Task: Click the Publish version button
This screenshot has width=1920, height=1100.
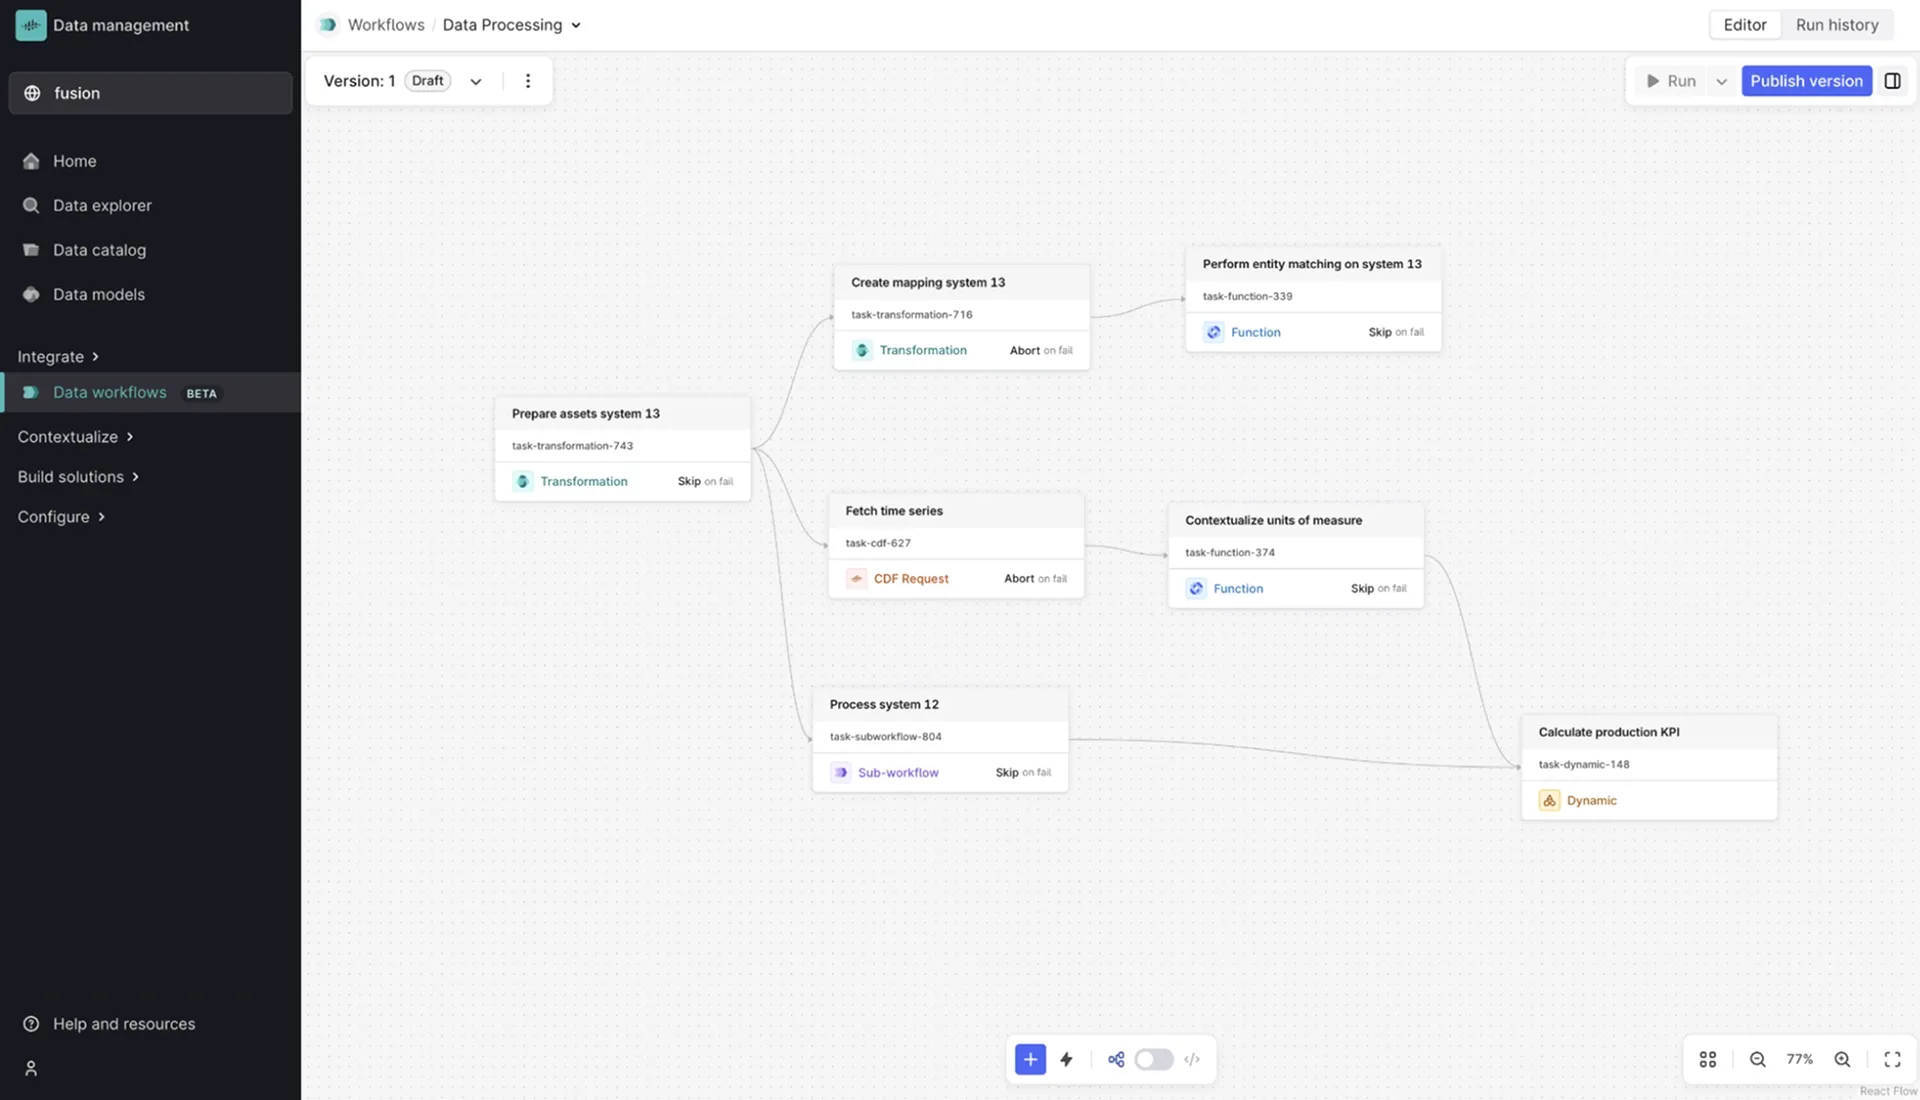Action: coord(1806,81)
